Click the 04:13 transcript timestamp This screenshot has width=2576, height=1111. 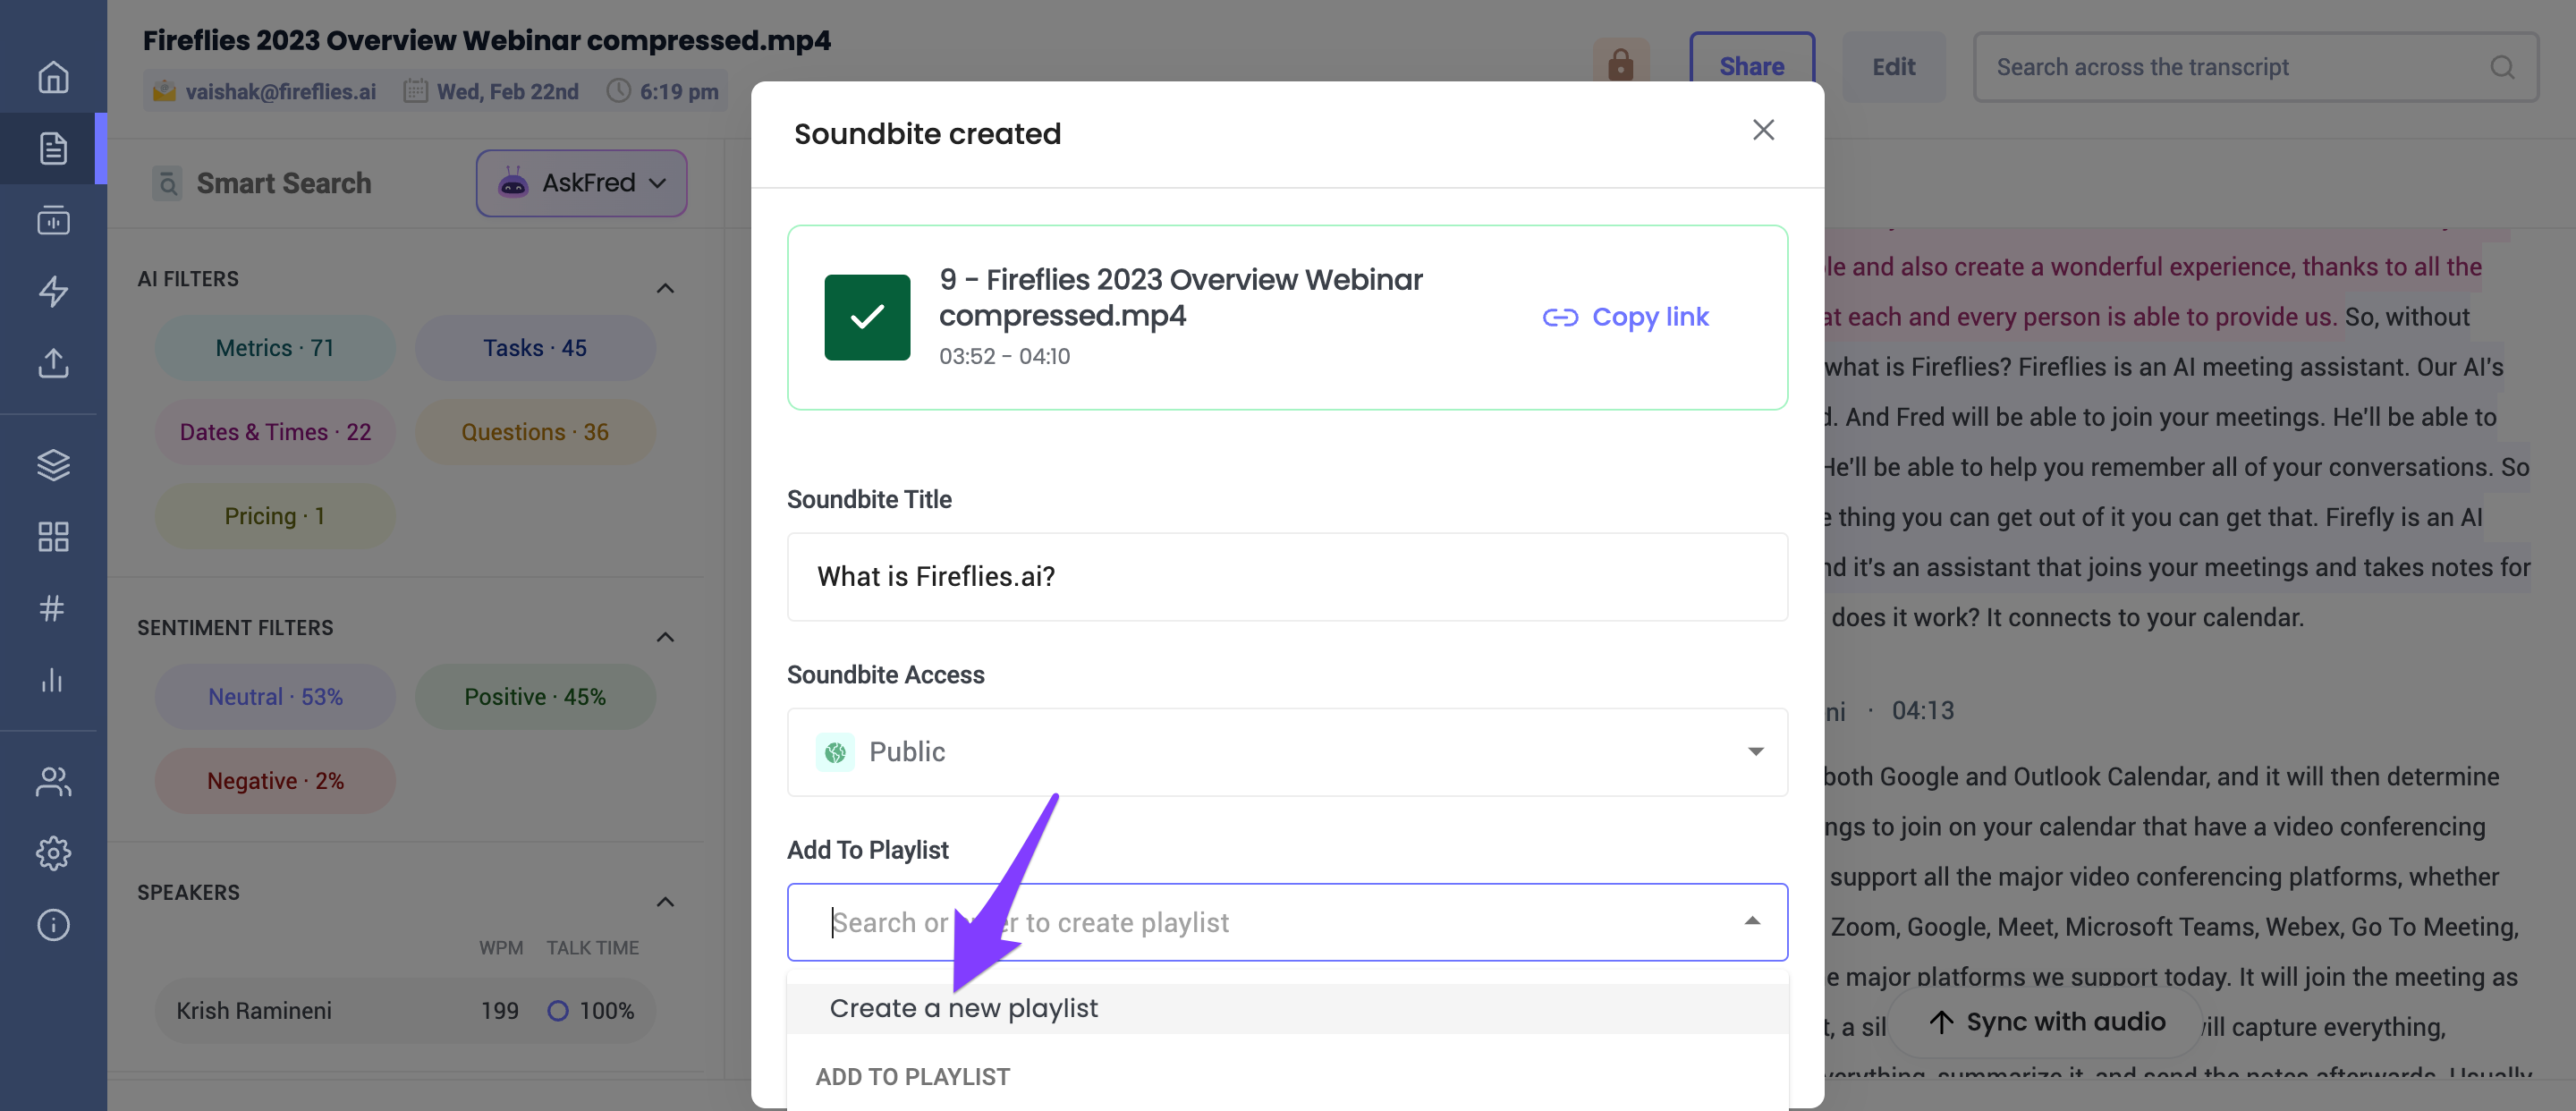click(x=1922, y=711)
